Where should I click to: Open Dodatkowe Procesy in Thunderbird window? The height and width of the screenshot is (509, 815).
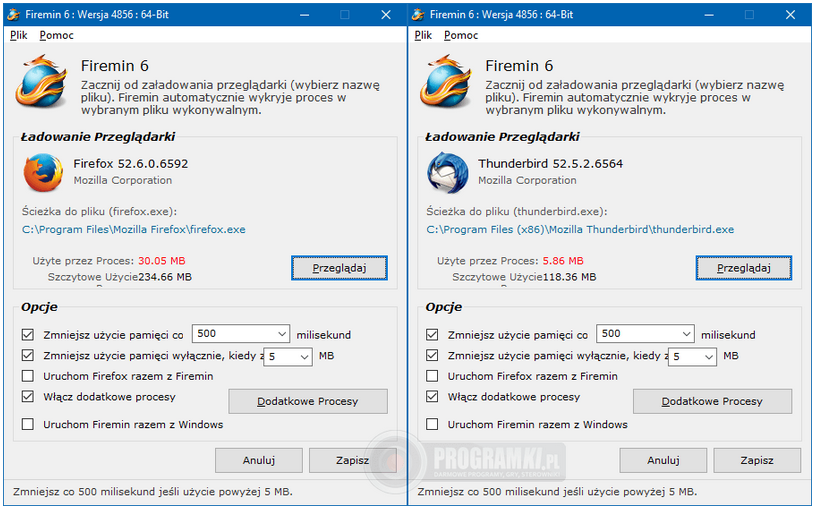pyautogui.click(x=712, y=401)
